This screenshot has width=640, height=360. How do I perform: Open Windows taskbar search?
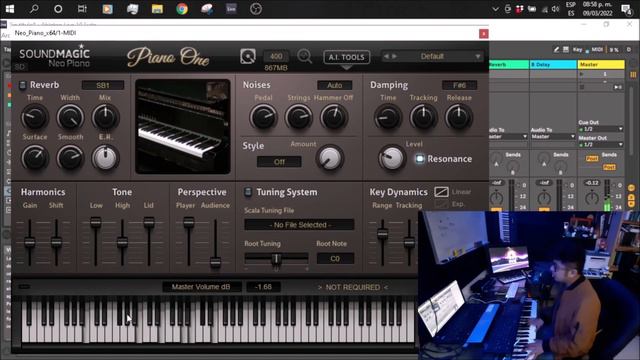34,9
